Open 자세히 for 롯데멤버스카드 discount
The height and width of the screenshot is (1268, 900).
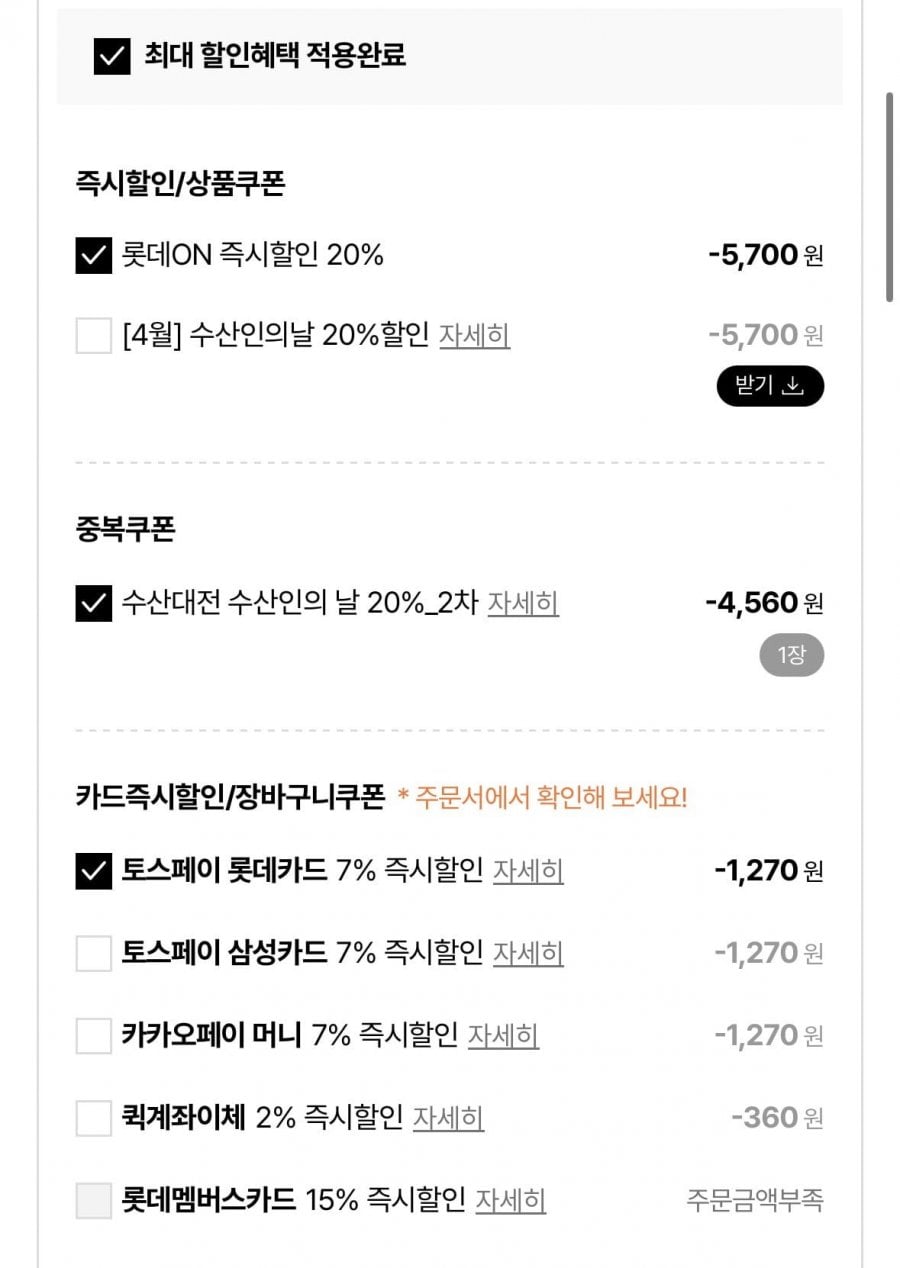510,1199
